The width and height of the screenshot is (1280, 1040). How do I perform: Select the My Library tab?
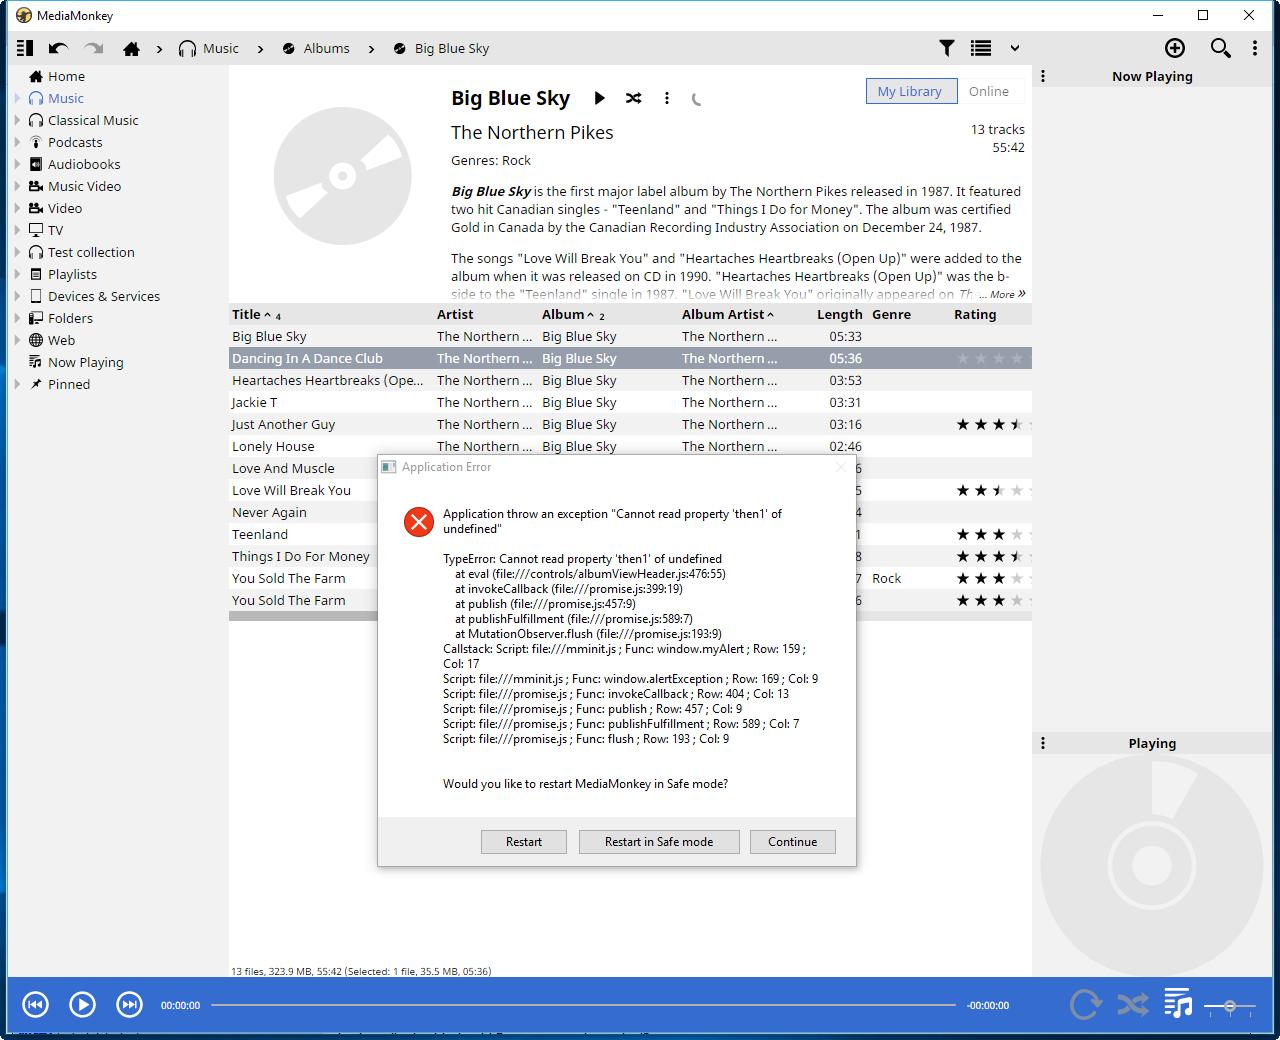[x=909, y=91]
